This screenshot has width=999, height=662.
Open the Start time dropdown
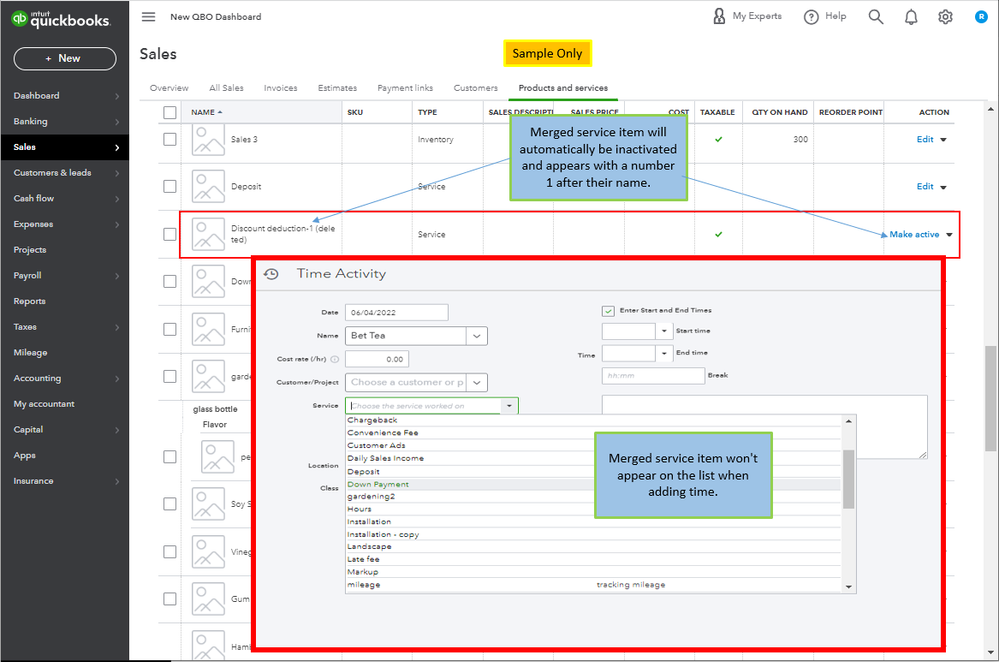click(664, 331)
